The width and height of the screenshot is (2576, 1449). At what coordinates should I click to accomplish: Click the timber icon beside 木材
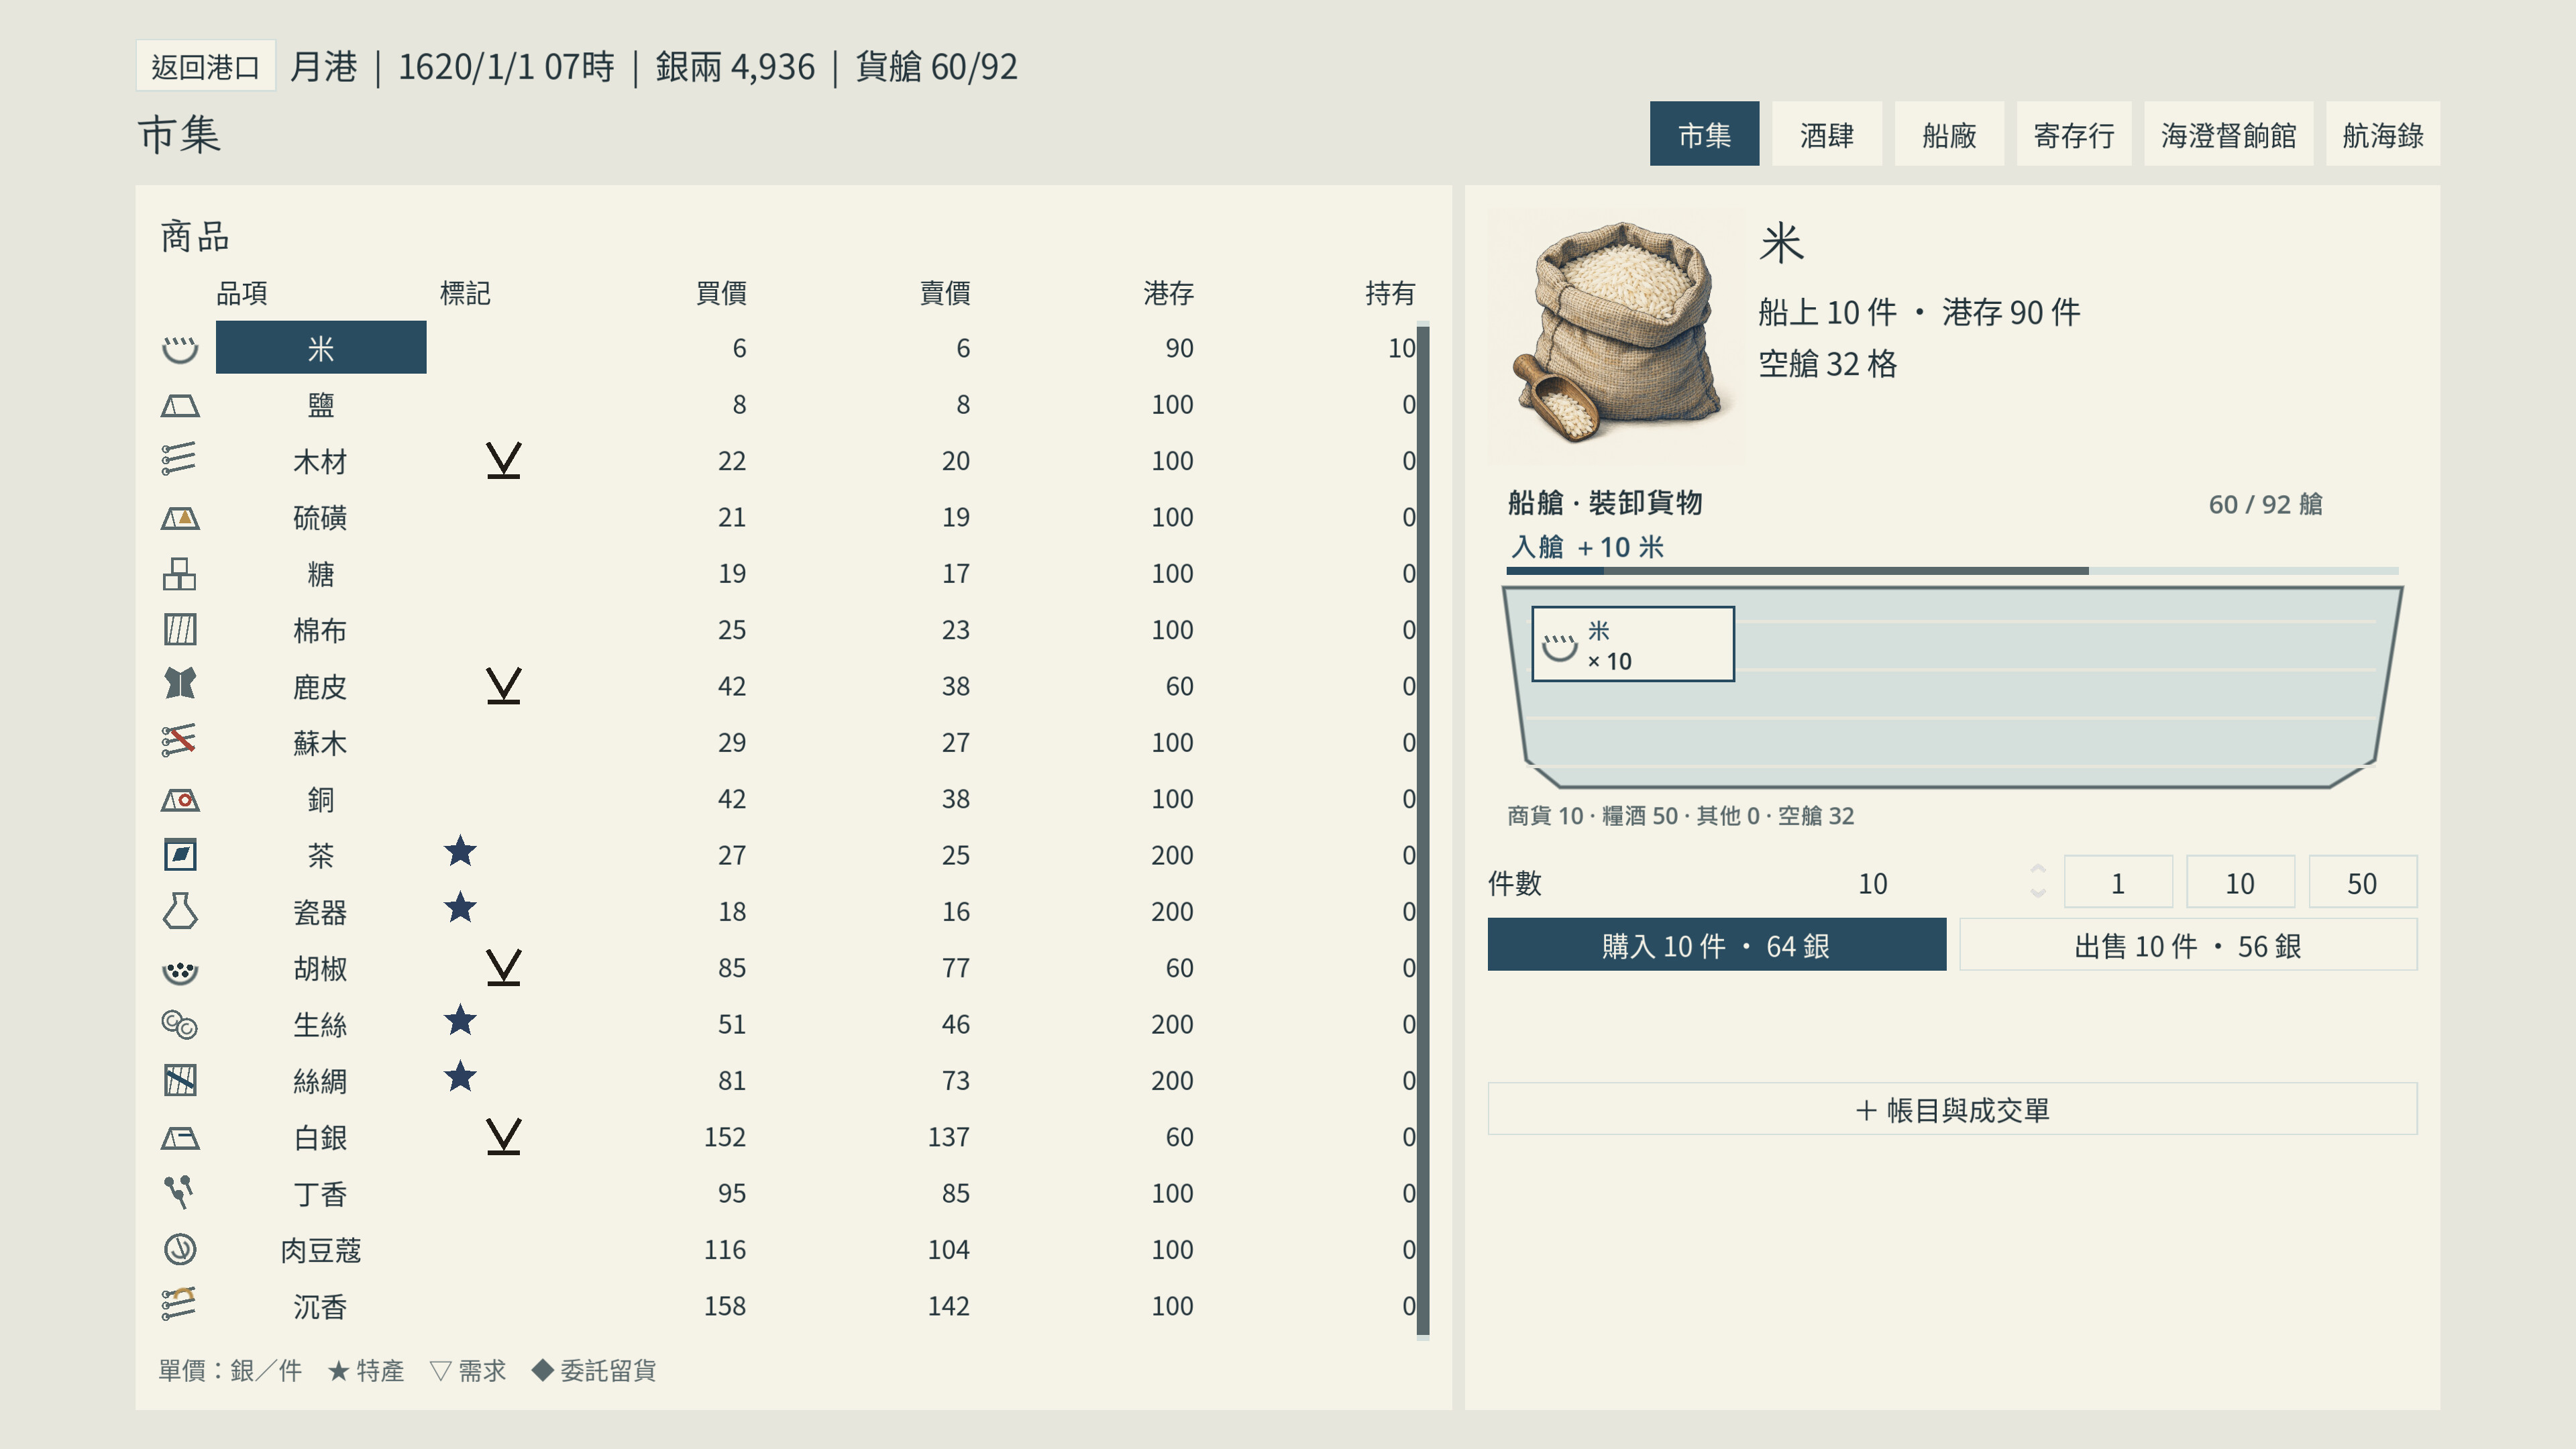[x=179, y=460]
